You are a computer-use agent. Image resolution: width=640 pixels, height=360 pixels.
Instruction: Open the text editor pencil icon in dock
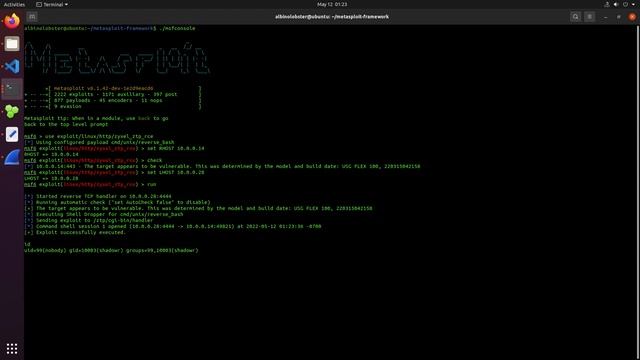click(12, 134)
